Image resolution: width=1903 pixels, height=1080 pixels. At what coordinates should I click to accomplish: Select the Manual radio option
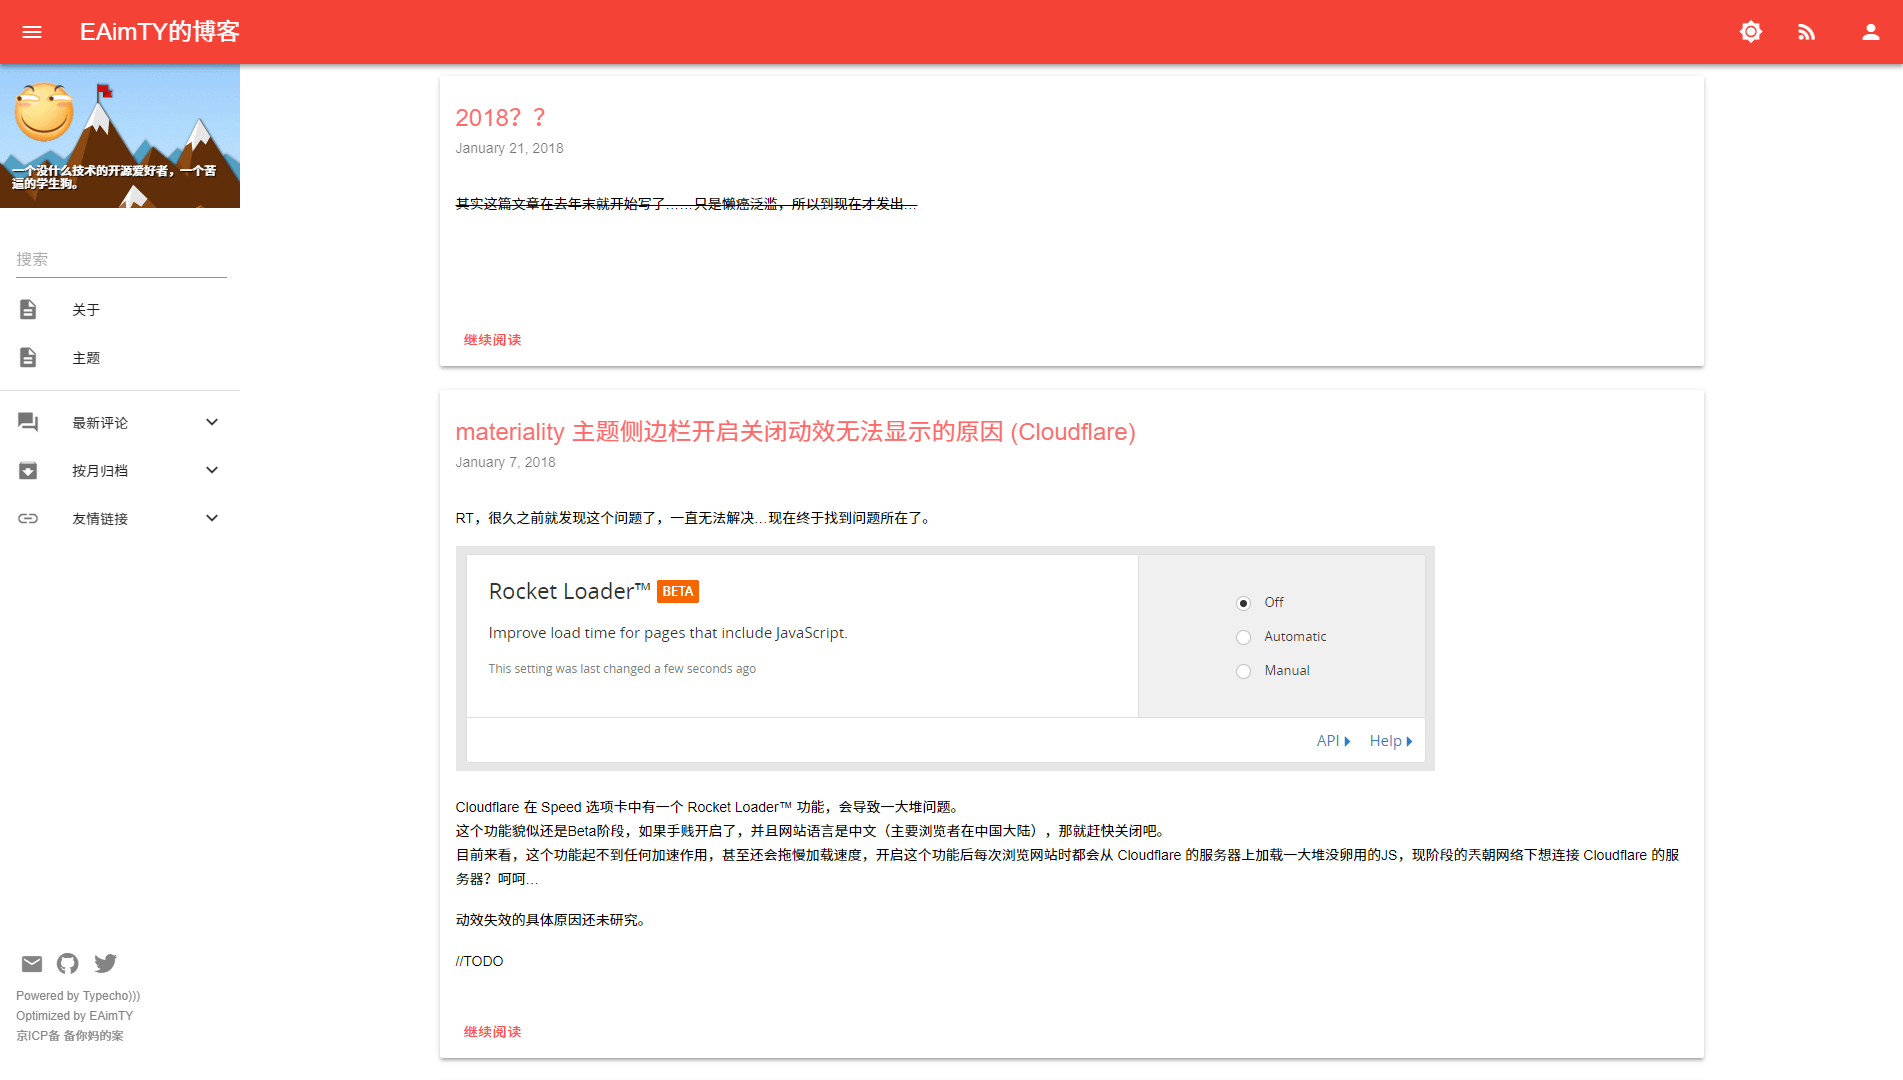coord(1243,671)
